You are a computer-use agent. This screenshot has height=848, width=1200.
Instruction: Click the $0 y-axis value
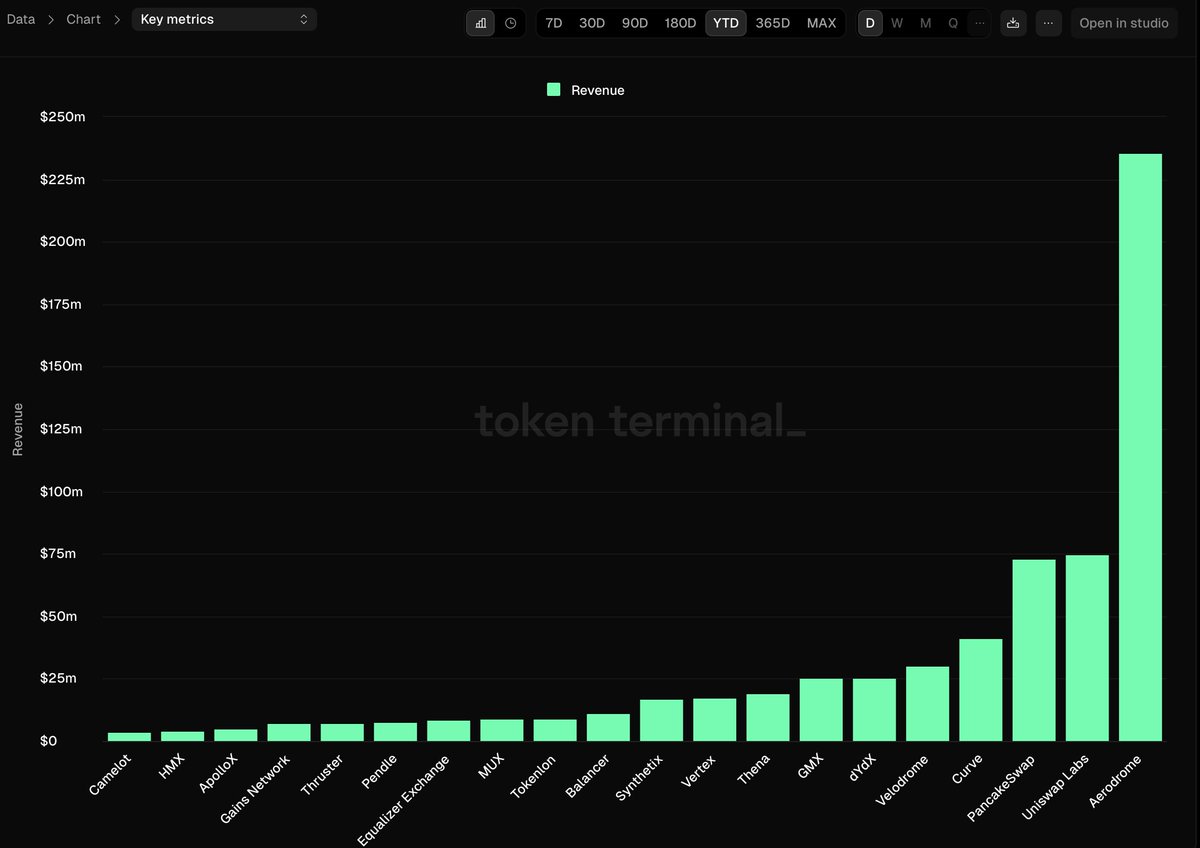tap(48, 741)
